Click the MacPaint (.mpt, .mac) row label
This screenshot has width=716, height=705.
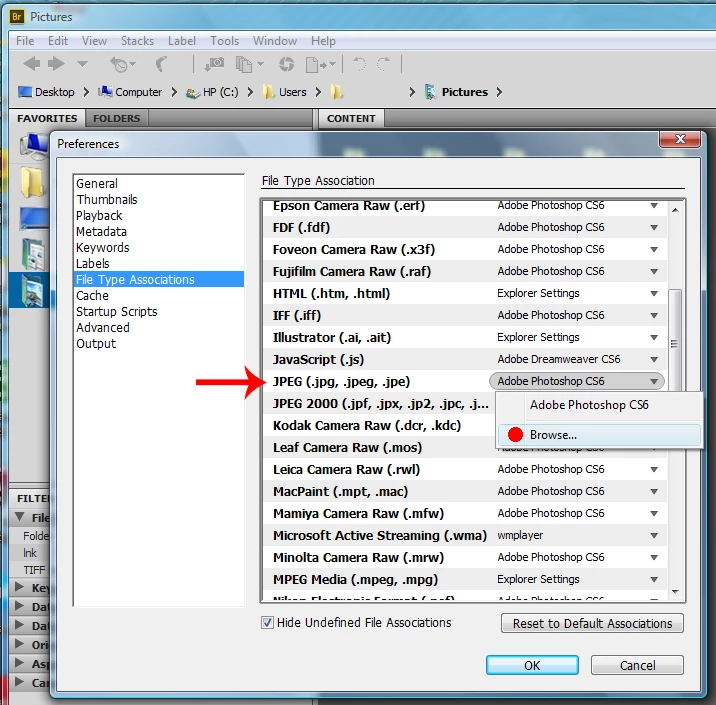340,491
